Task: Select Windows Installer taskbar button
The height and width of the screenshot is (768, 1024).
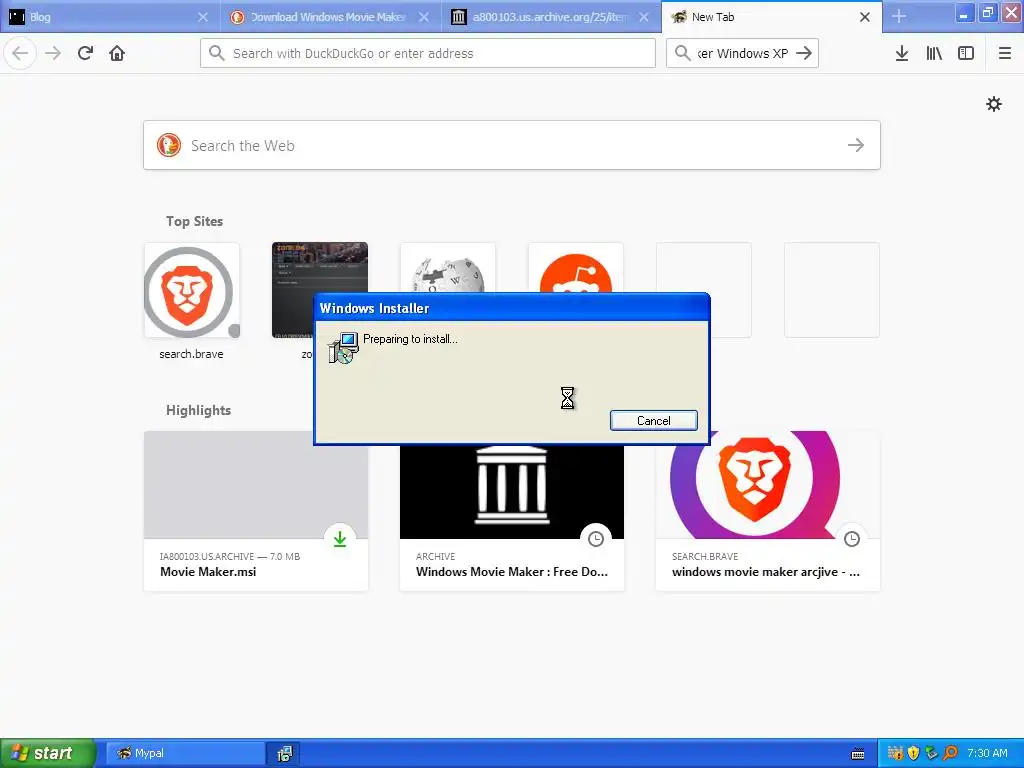Action: pyautogui.click(x=284, y=753)
